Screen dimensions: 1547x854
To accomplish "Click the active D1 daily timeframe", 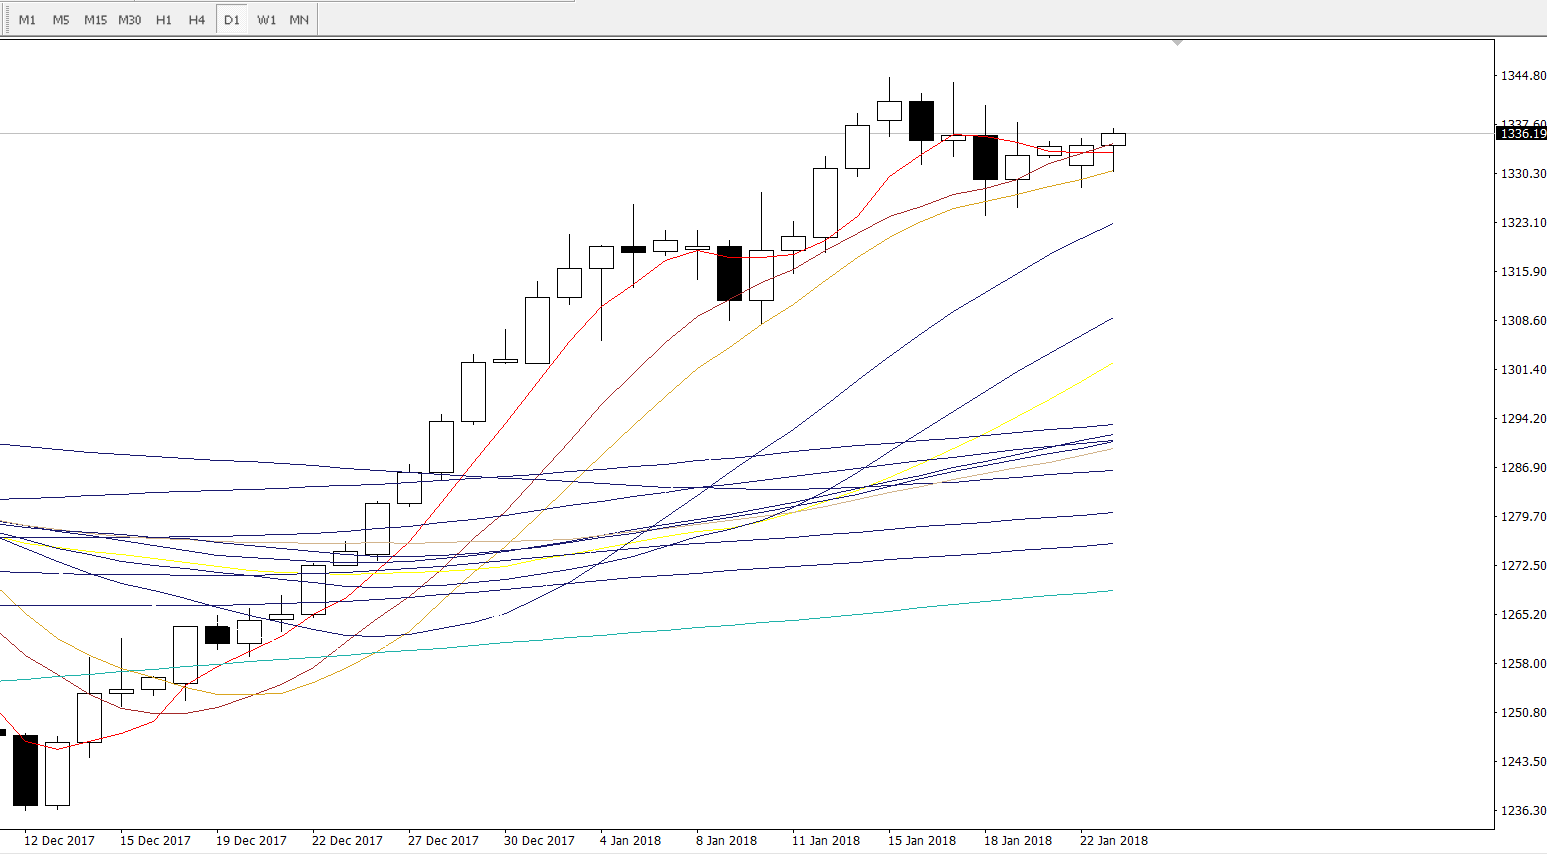I will click(232, 20).
